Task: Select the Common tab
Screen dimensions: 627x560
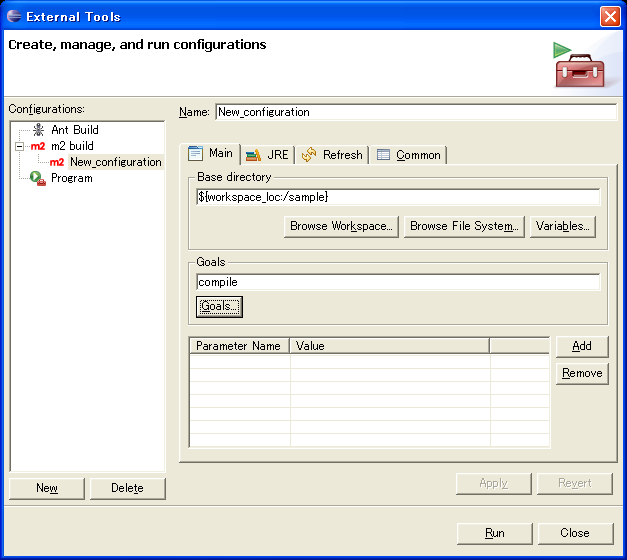Action: point(409,155)
